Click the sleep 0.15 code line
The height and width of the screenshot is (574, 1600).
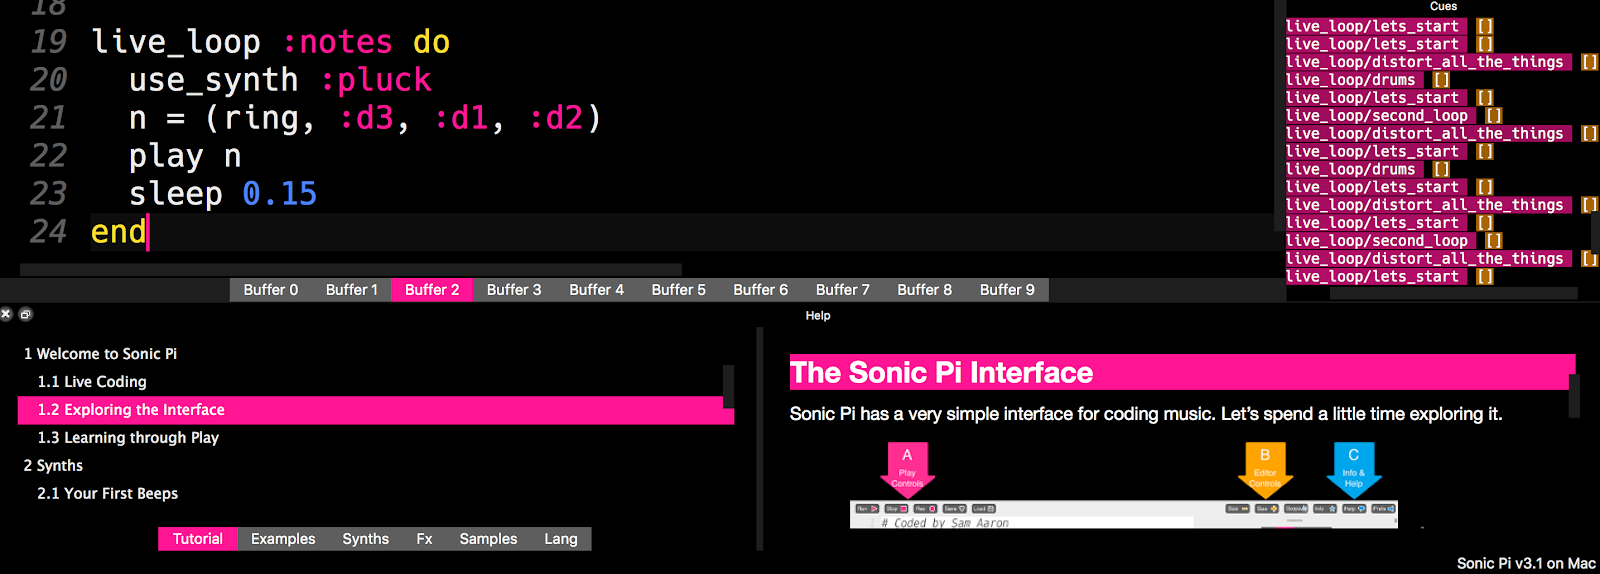point(223,194)
